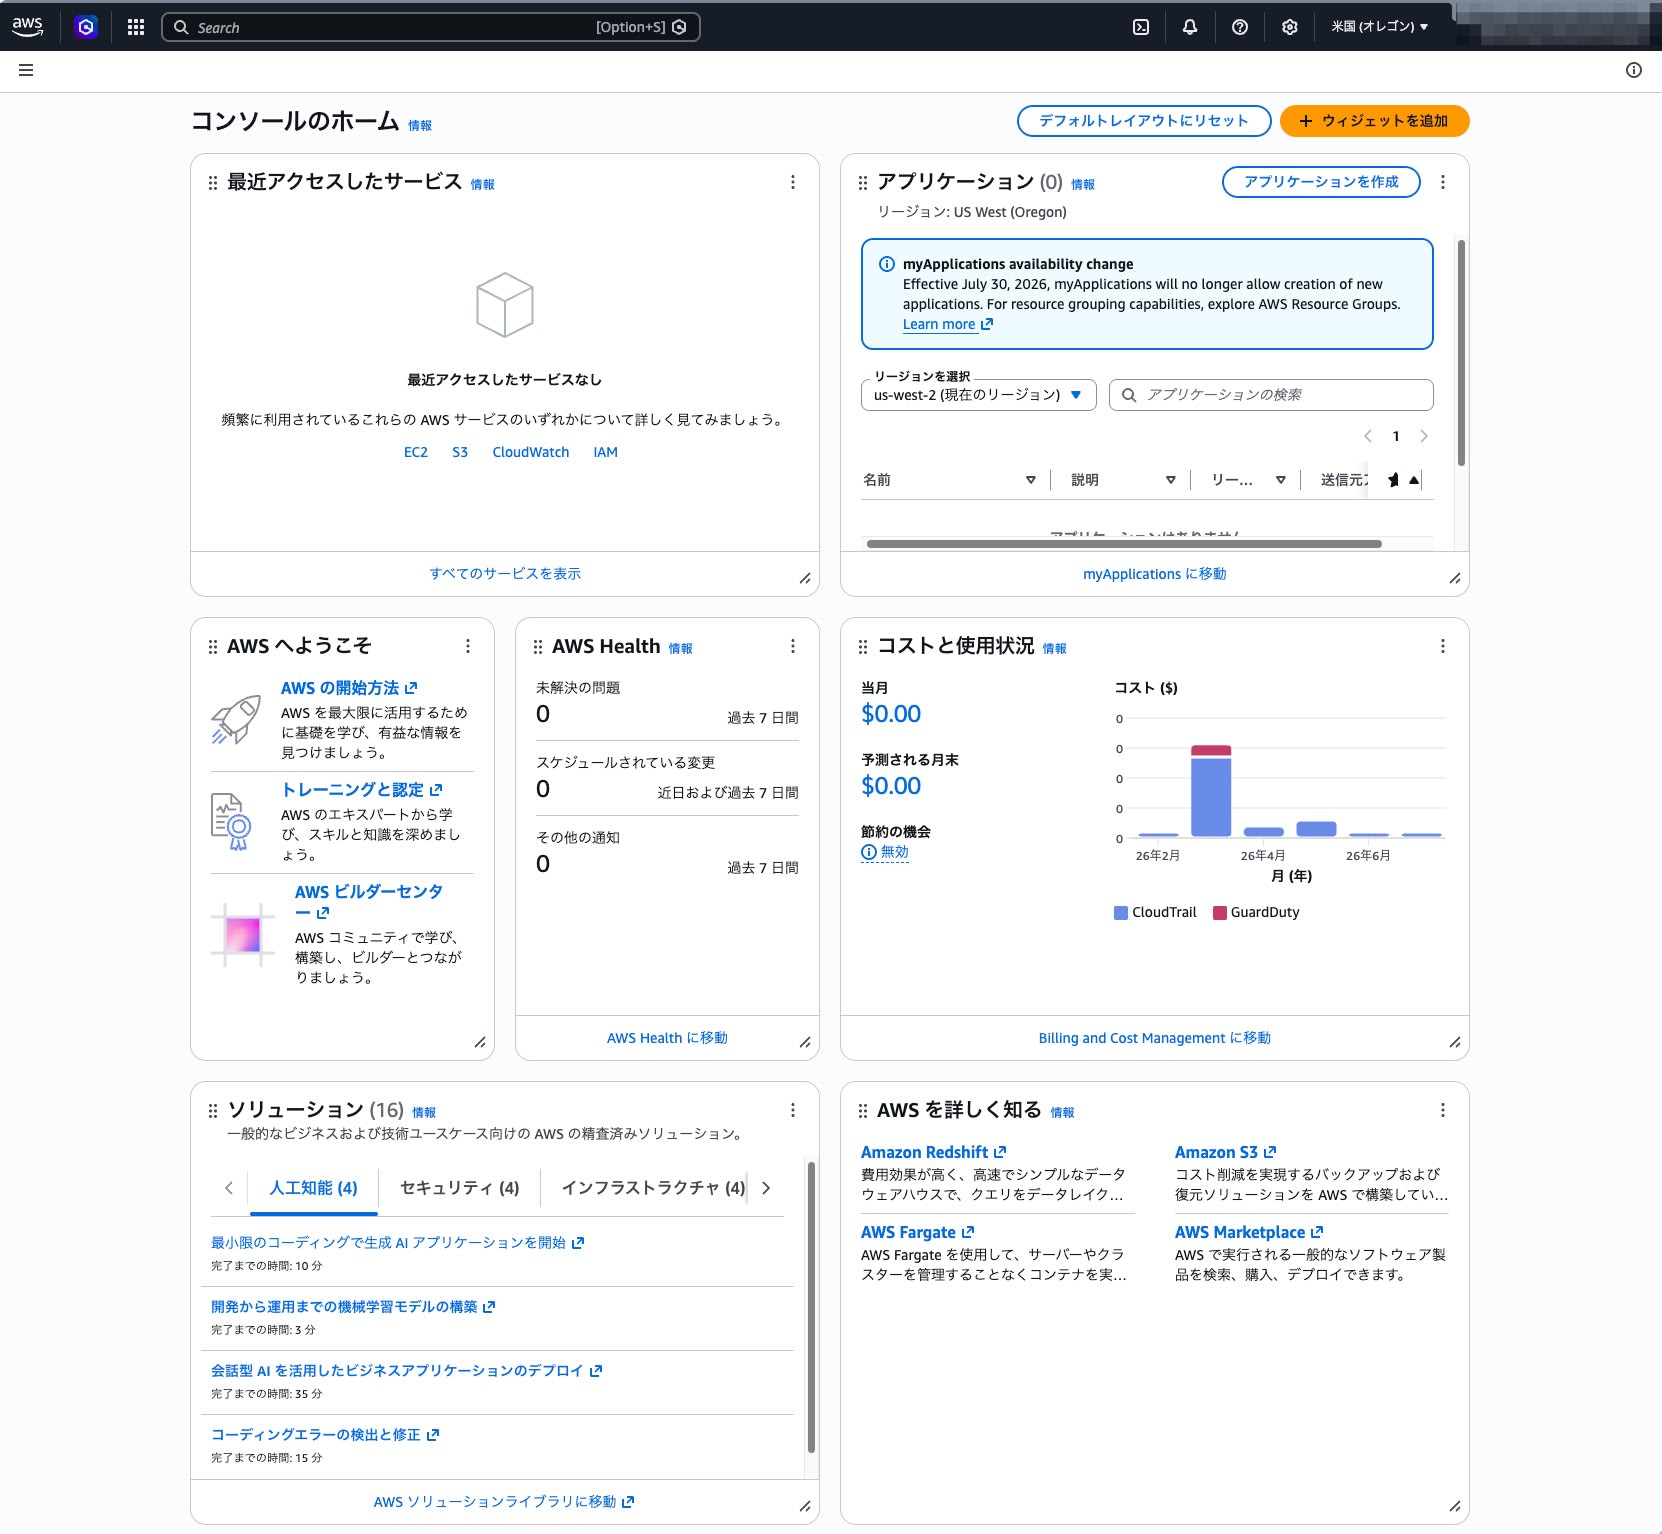Click the AWS logo home icon
The height and width of the screenshot is (1534, 1662).
(x=28, y=27)
